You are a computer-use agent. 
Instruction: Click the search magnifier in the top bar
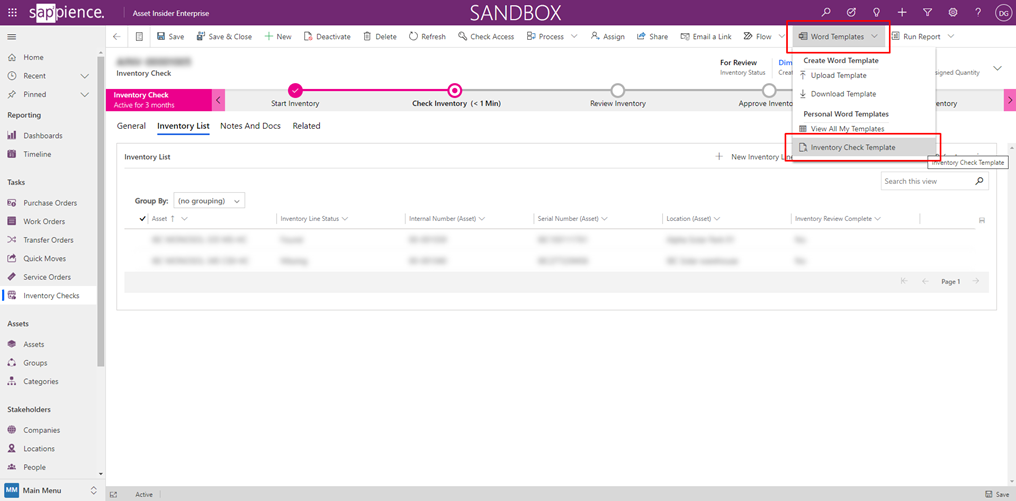coord(826,12)
